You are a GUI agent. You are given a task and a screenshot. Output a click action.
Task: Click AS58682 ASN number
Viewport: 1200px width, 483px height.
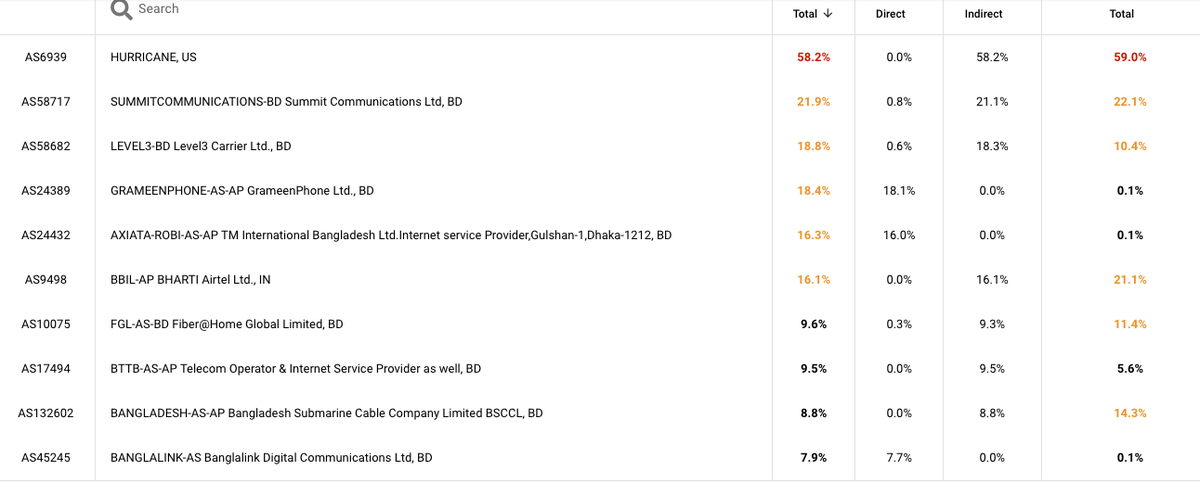point(46,146)
